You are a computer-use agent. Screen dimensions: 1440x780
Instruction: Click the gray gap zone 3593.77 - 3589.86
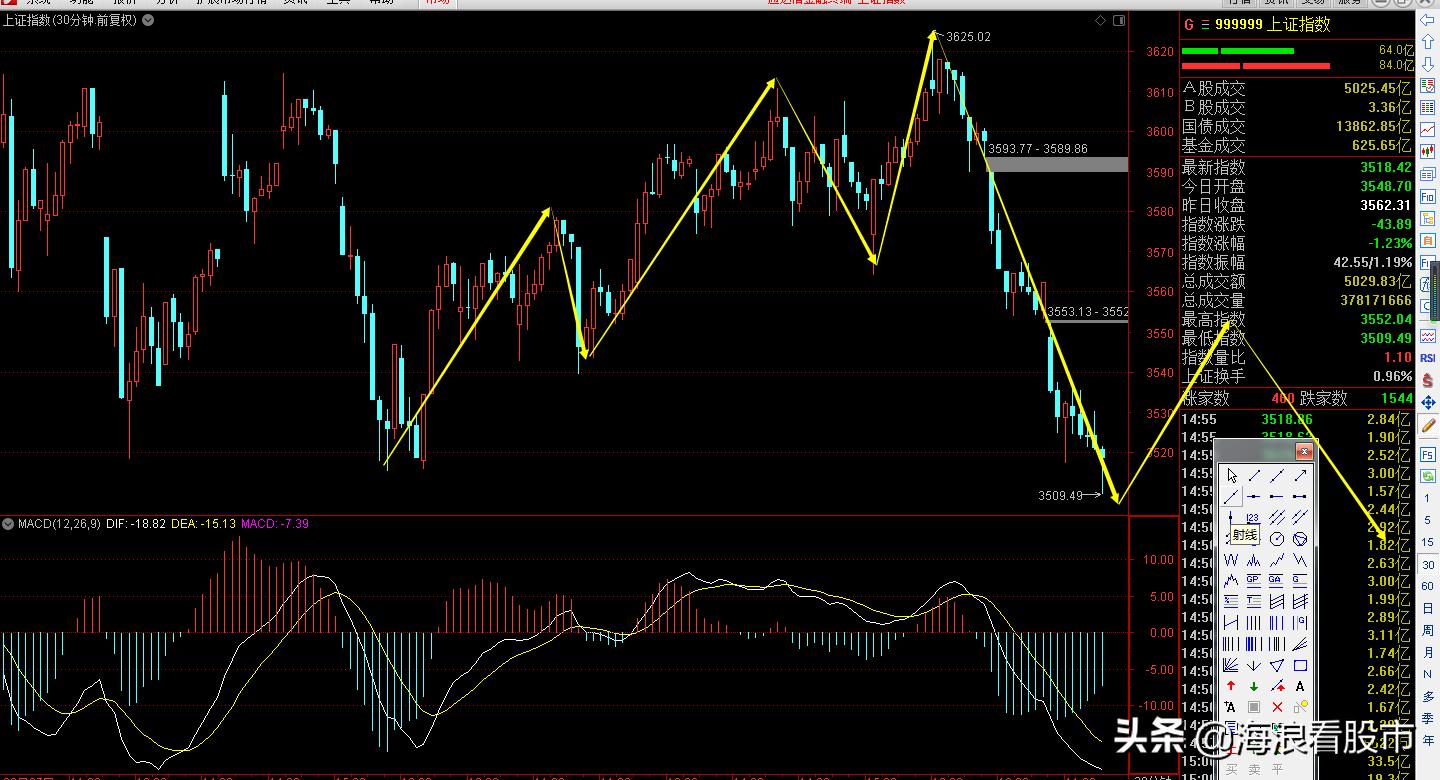pyautogui.click(x=1057, y=164)
